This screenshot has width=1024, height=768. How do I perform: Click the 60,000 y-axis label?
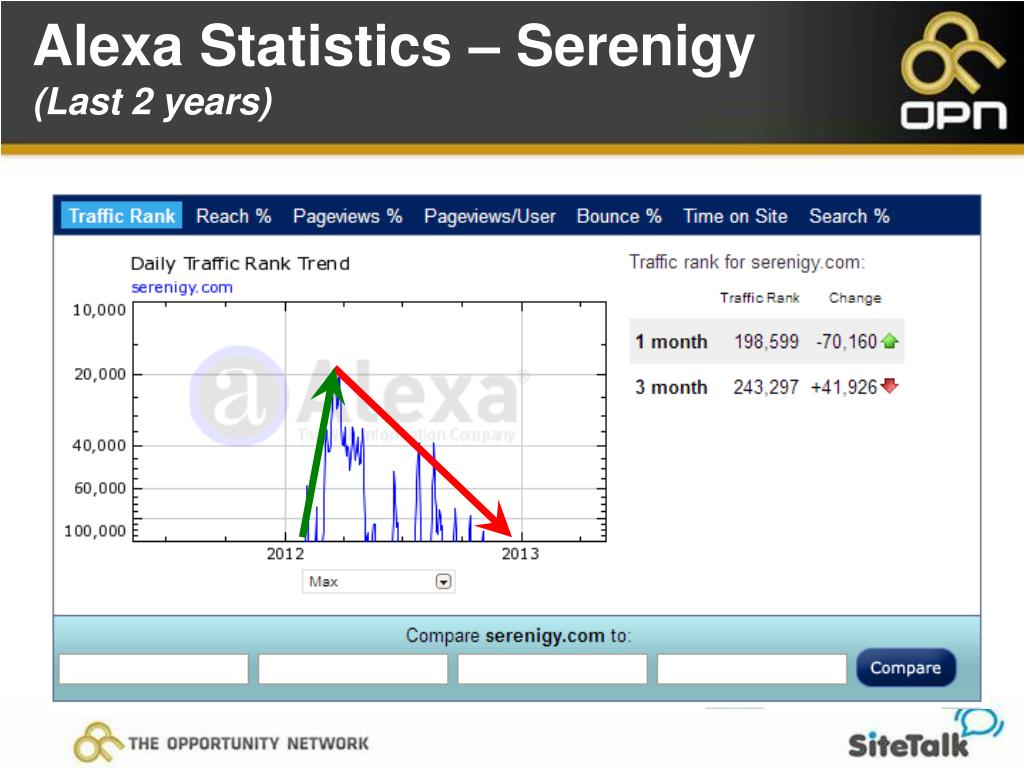(x=100, y=488)
